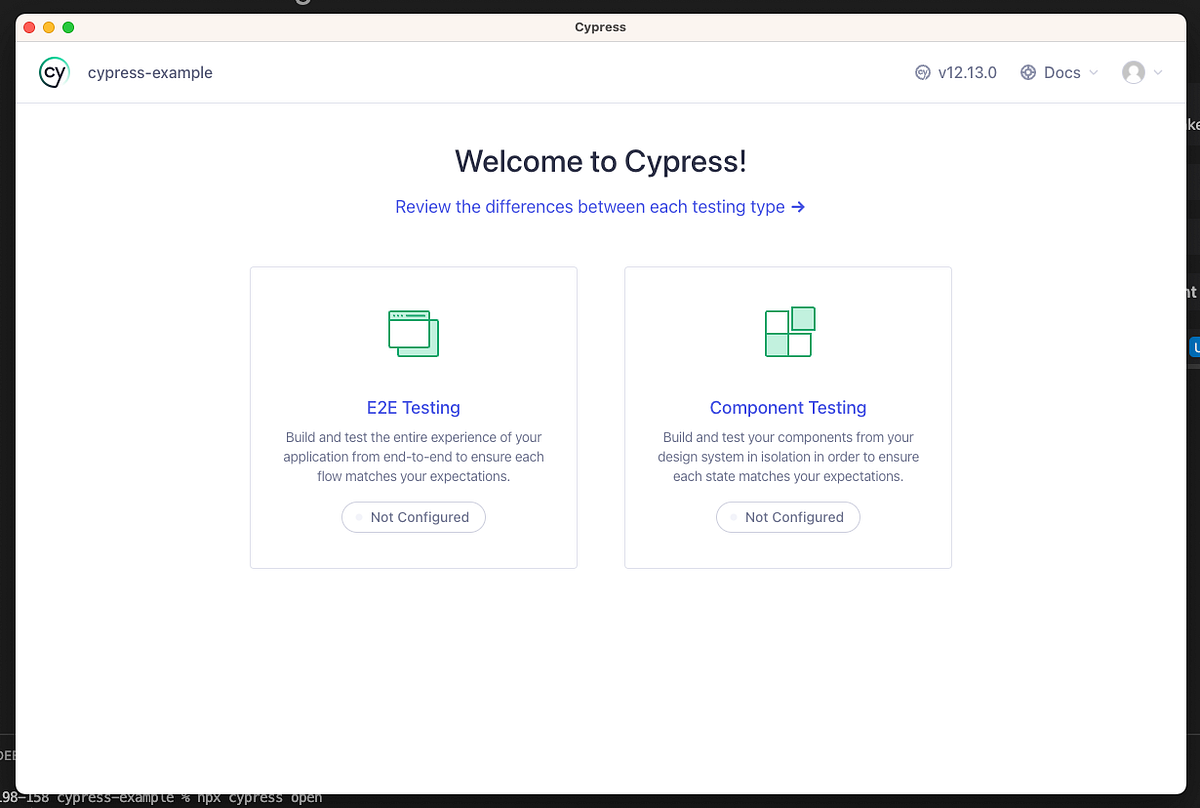The height and width of the screenshot is (808, 1200).
Task: Click the Component Testing heading link
Action: click(788, 408)
